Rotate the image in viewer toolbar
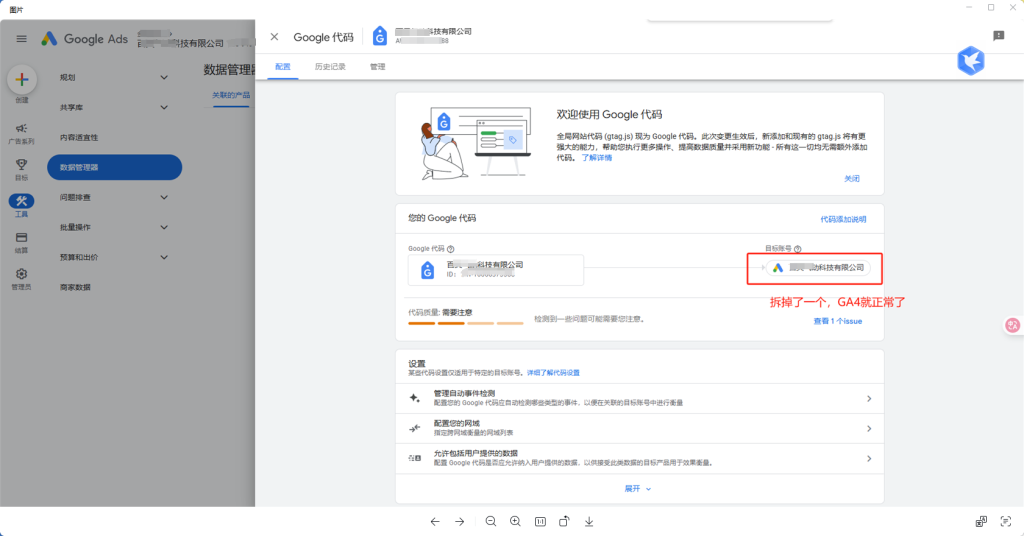This screenshot has height=536, width=1024. click(564, 522)
